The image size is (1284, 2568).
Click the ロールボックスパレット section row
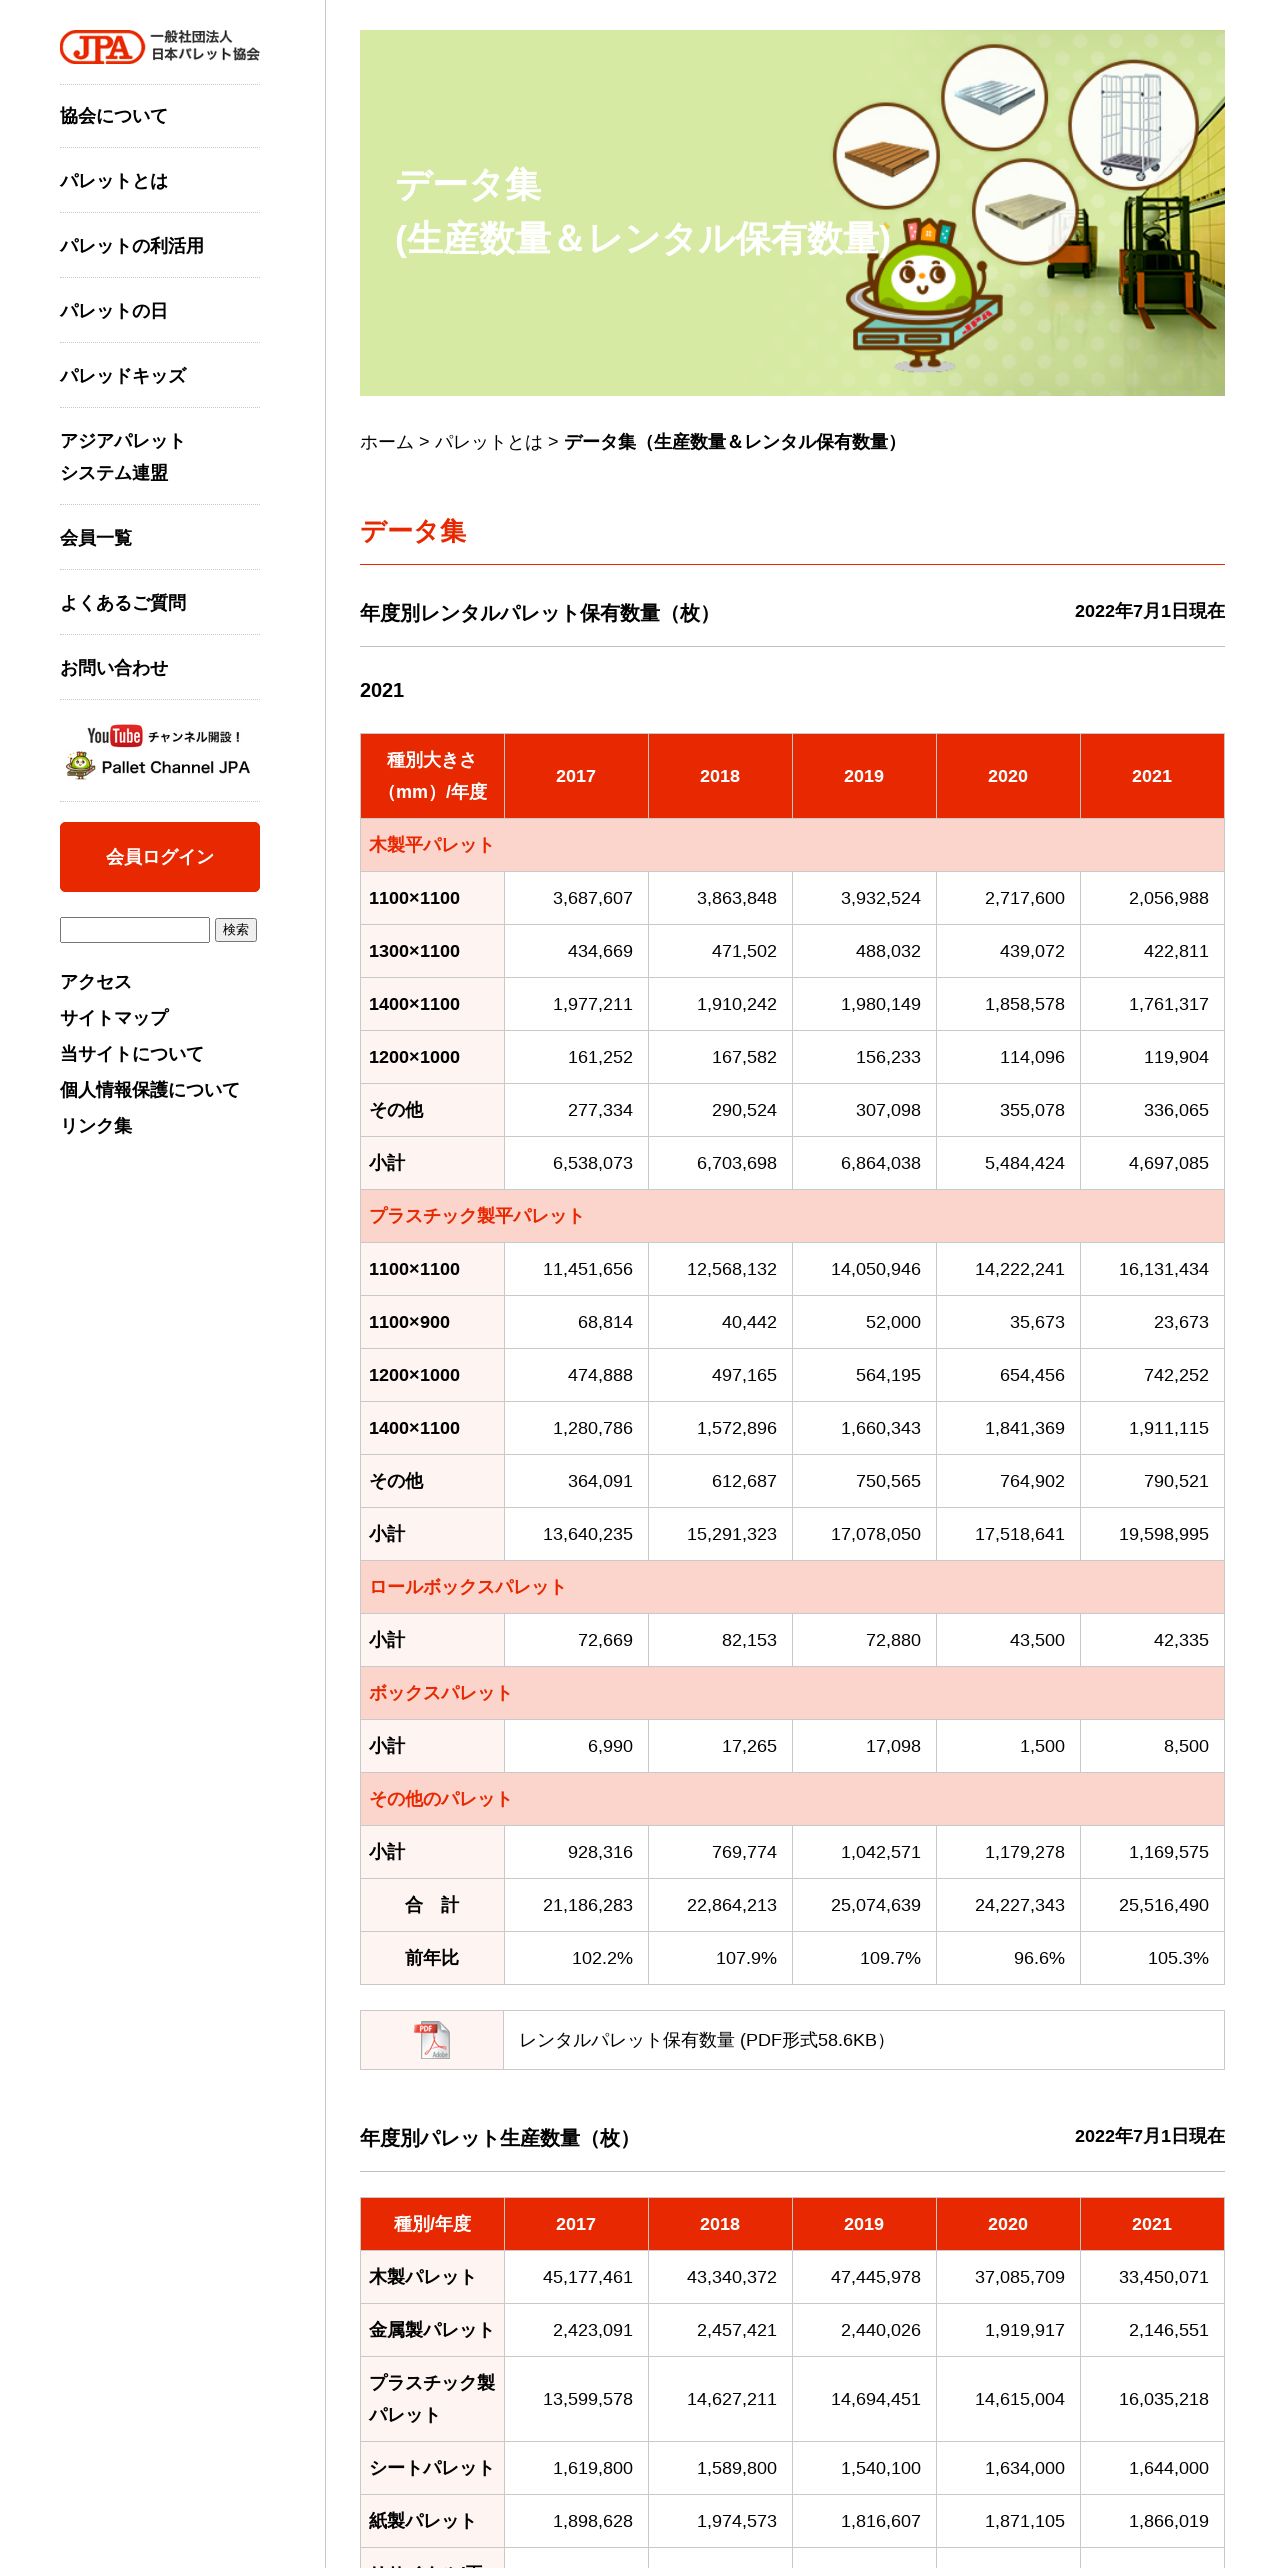click(x=792, y=1587)
